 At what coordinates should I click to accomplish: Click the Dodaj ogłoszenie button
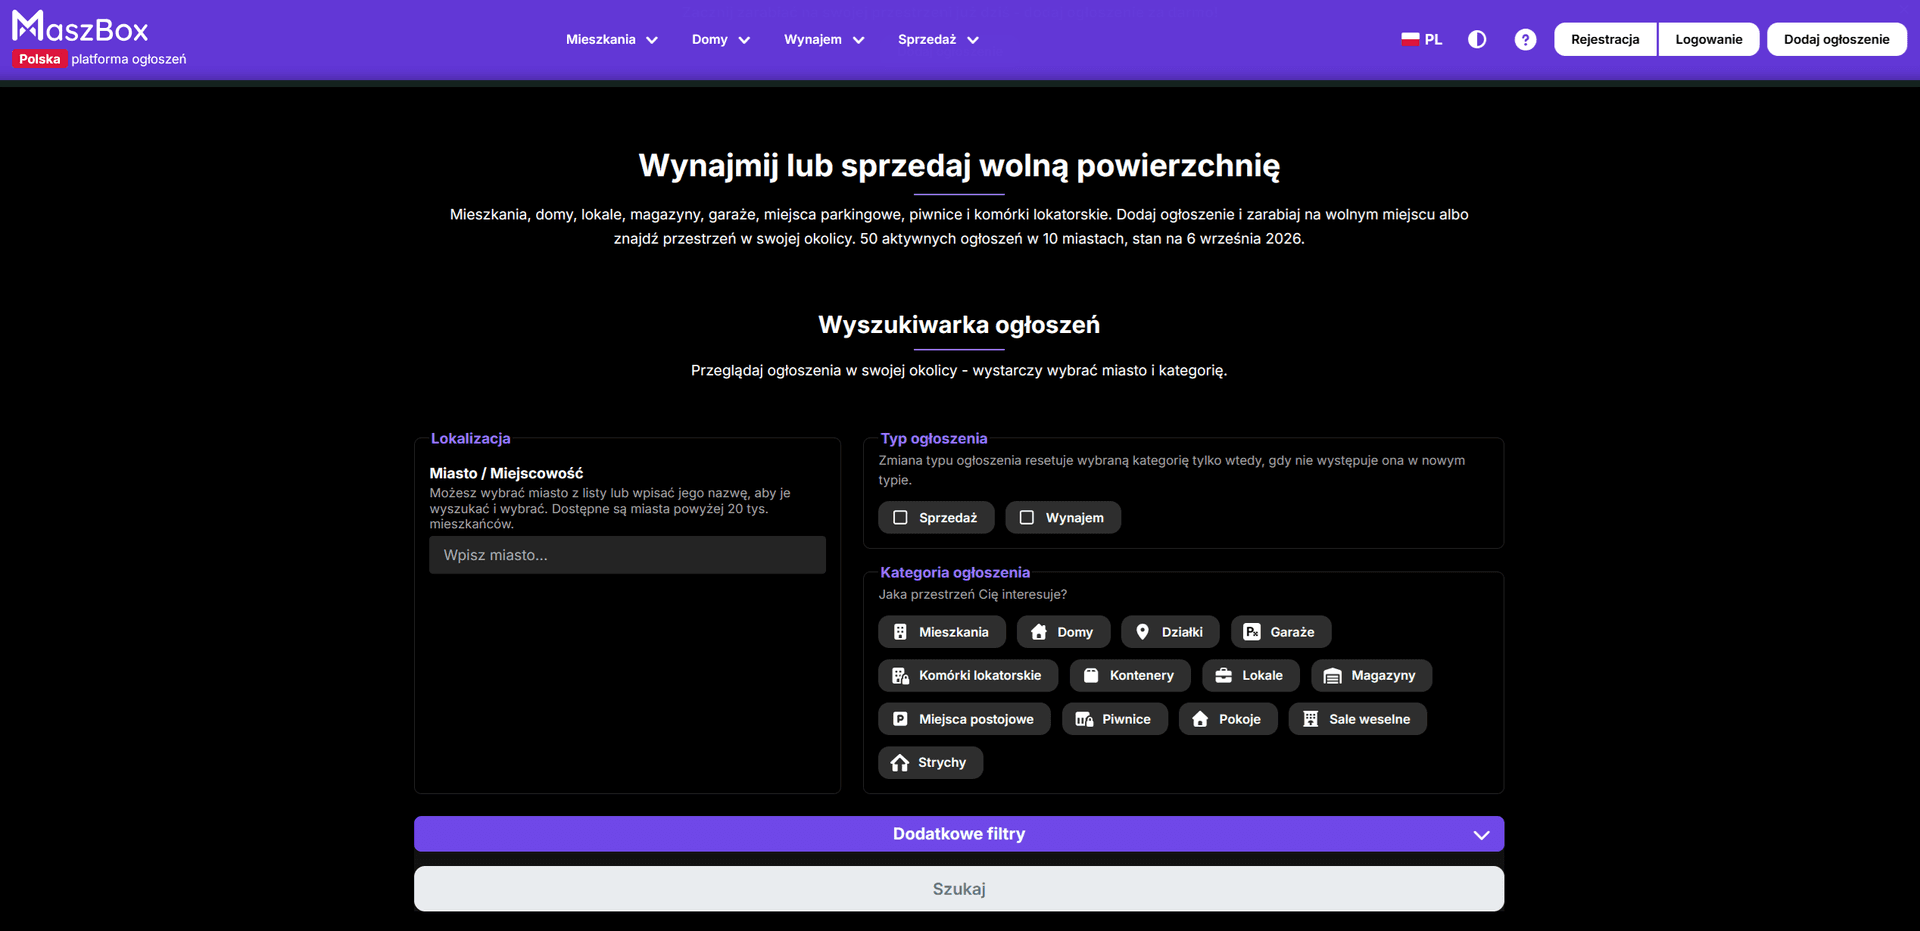1837,39
